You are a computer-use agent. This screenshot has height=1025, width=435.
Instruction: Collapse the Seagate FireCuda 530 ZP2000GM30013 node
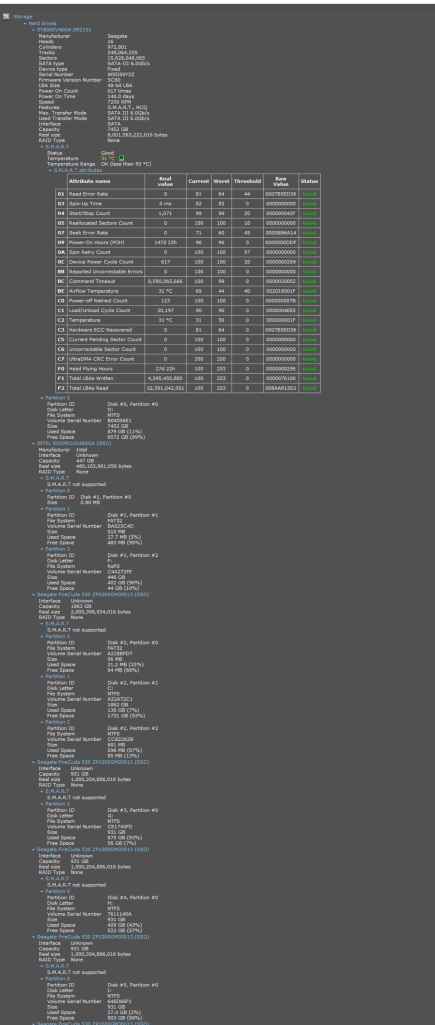coord(33,594)
